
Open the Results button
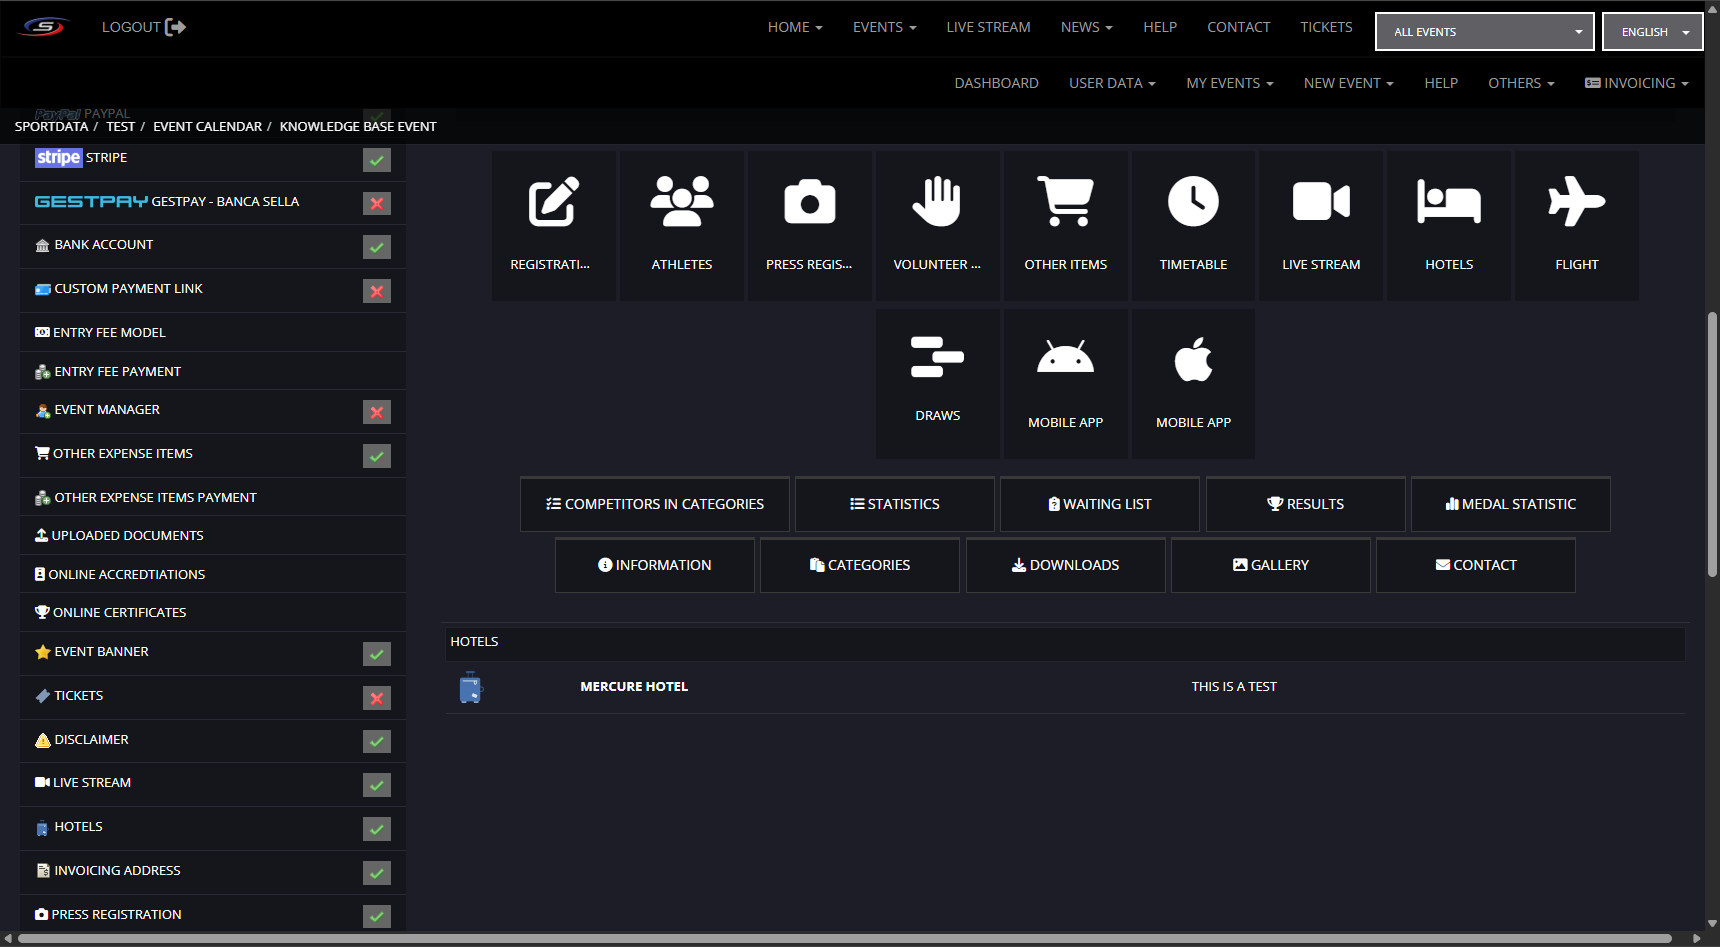click(1305, 504)
